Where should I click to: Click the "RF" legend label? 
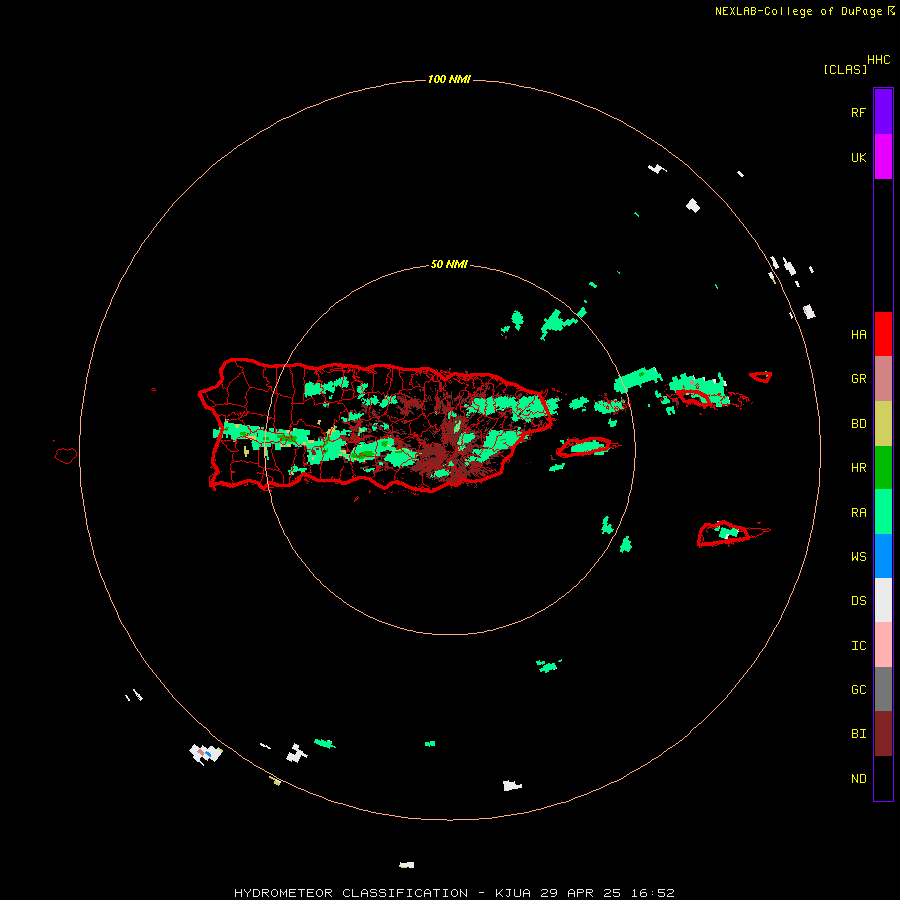858,112
